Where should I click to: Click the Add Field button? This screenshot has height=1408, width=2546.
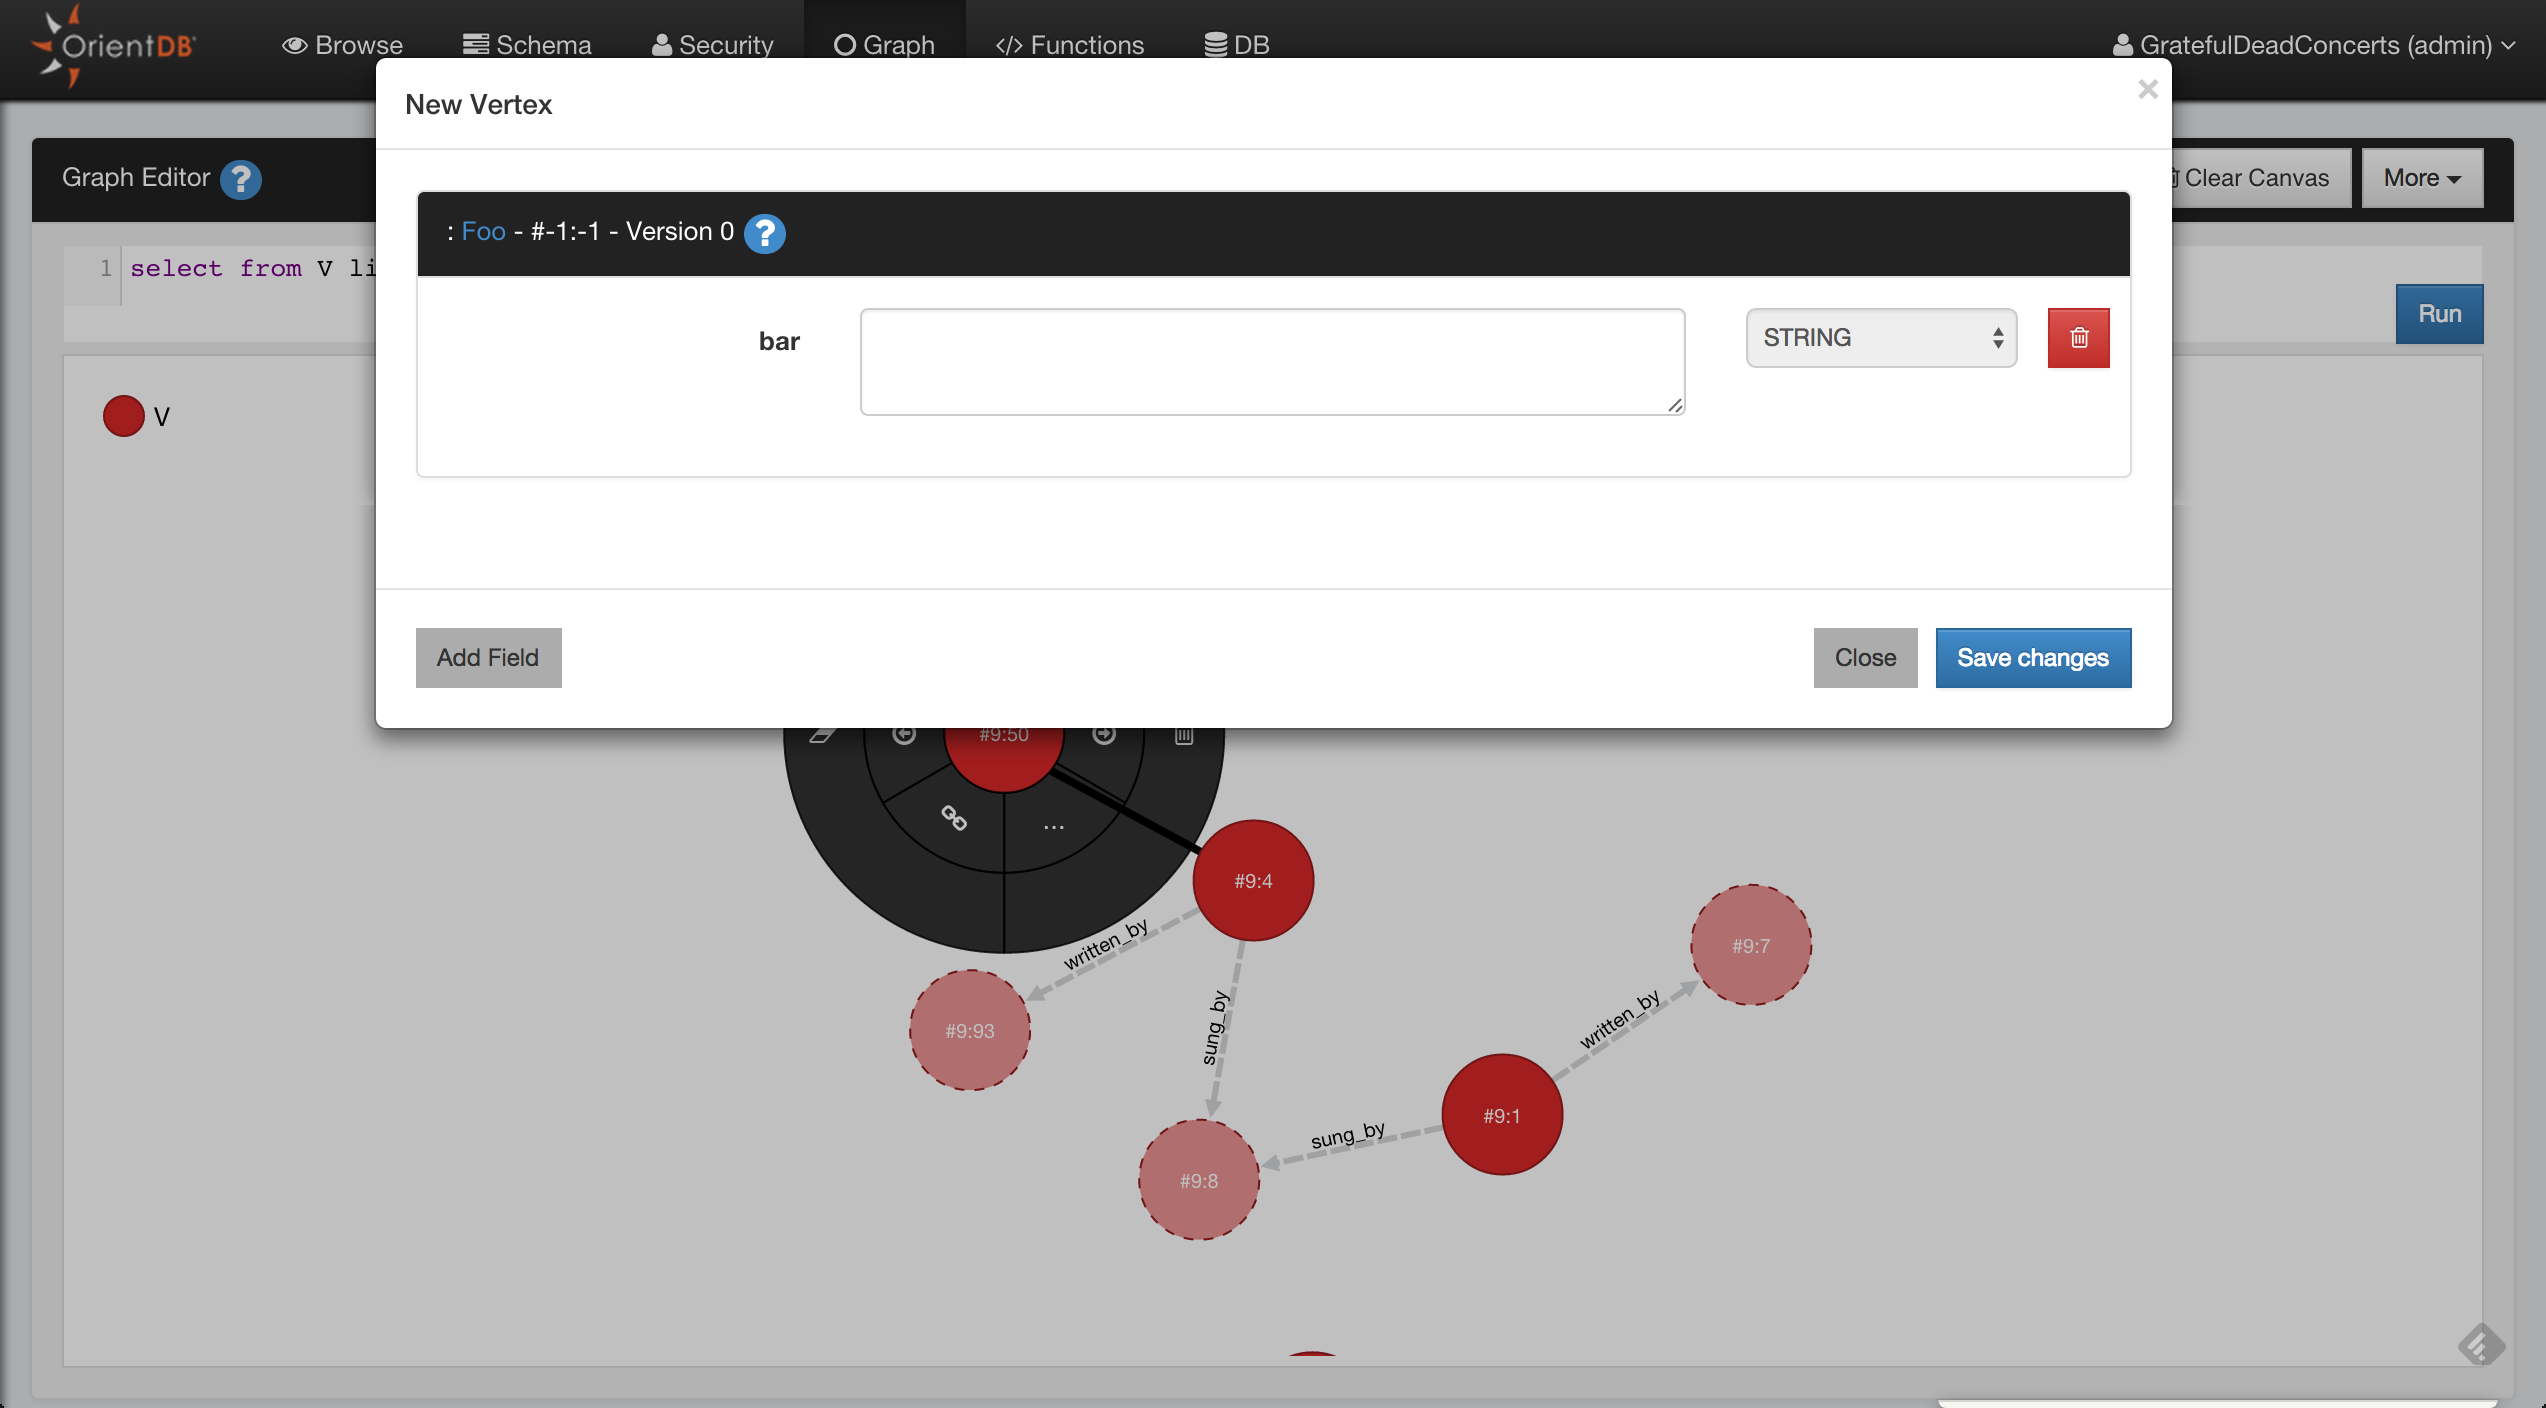487,657
